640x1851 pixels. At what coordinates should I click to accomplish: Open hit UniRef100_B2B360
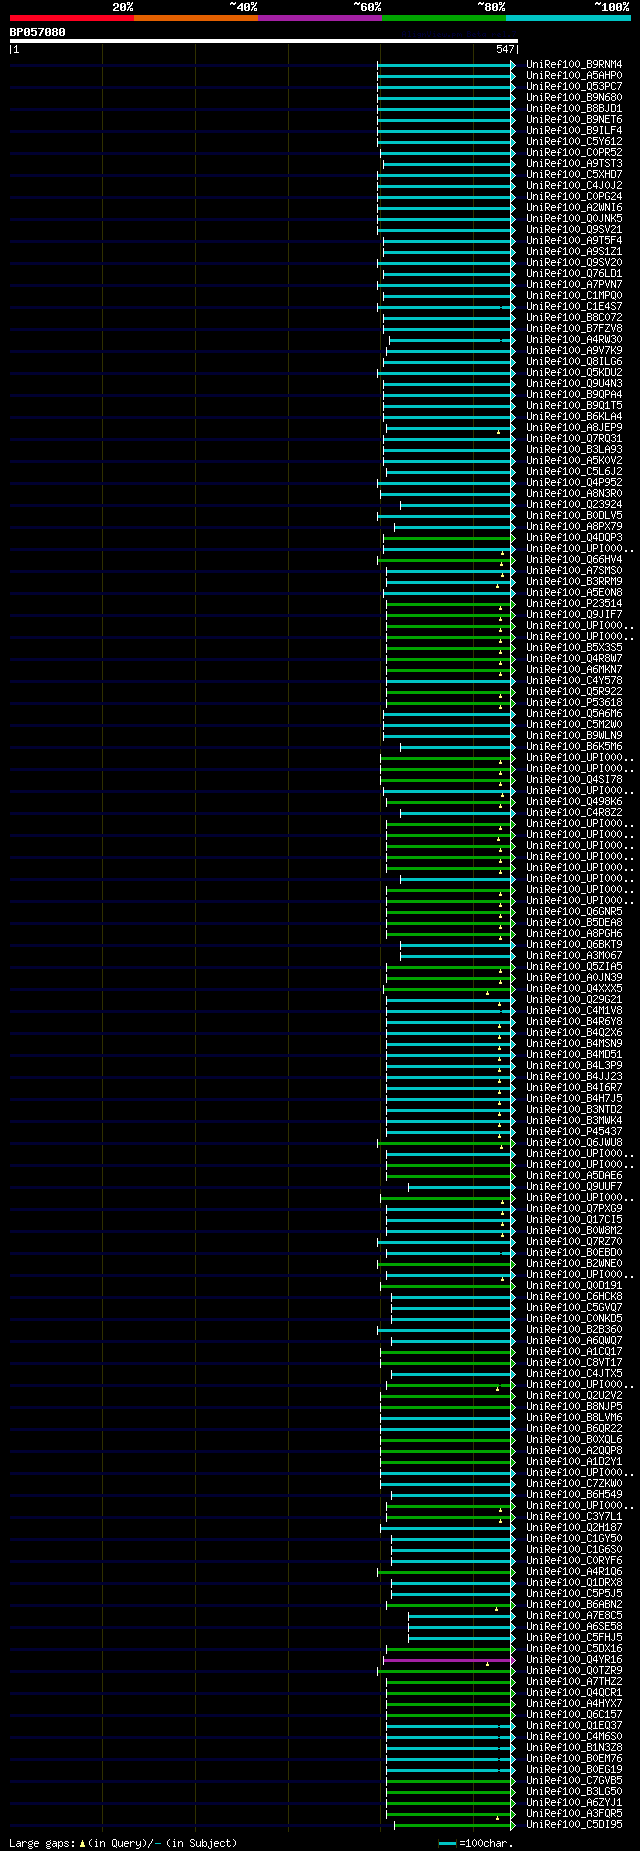[574, 1329]
